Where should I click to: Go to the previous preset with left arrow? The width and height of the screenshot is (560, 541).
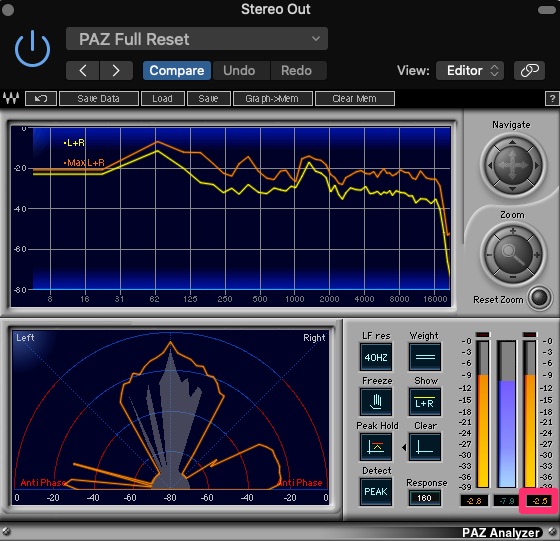(x=82, y=70)
